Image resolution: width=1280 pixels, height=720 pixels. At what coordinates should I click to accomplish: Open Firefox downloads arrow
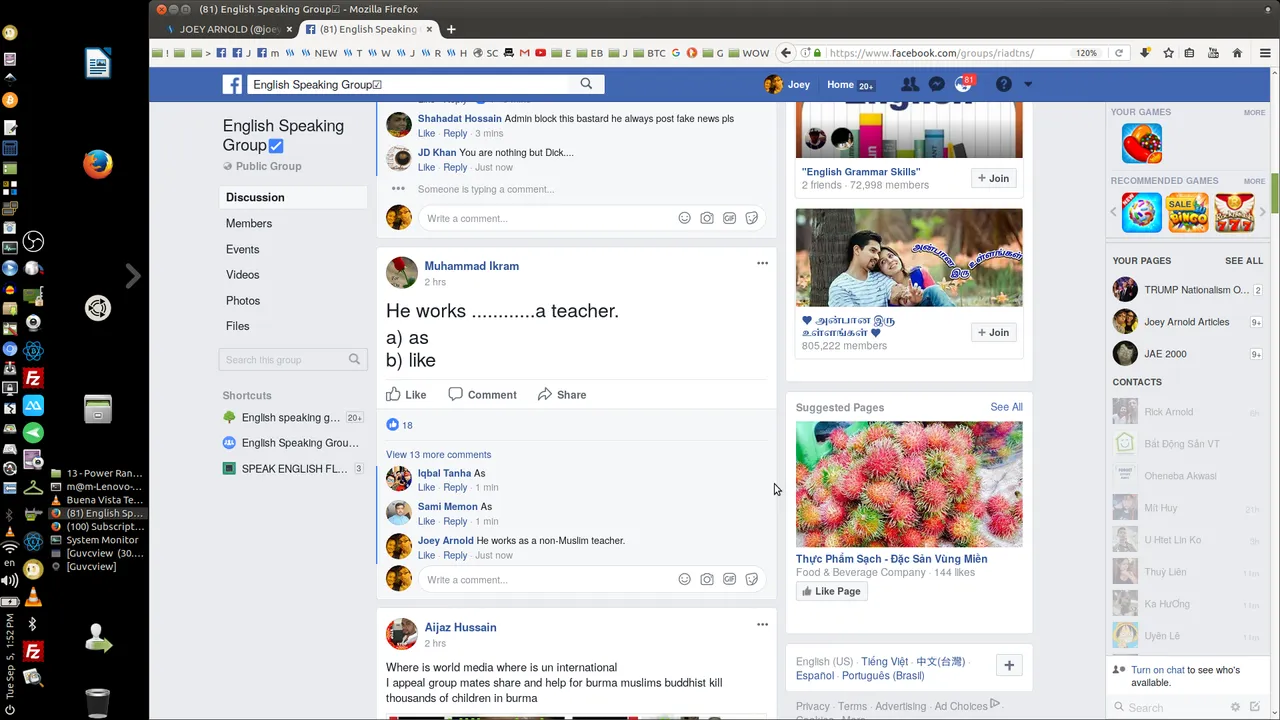pyautogui.click(x=1145, y=53)
